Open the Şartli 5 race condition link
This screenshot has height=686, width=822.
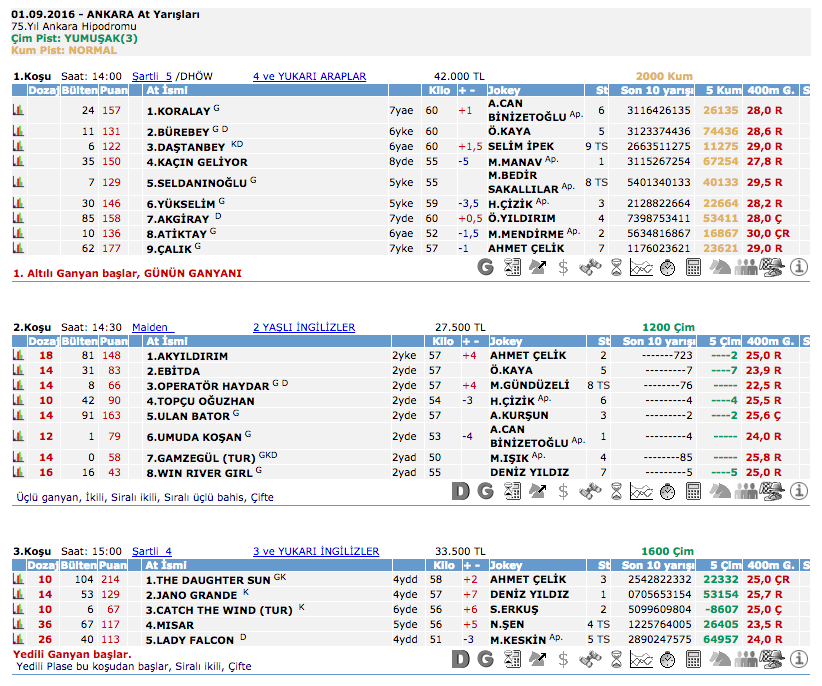(x=152, y=76)
